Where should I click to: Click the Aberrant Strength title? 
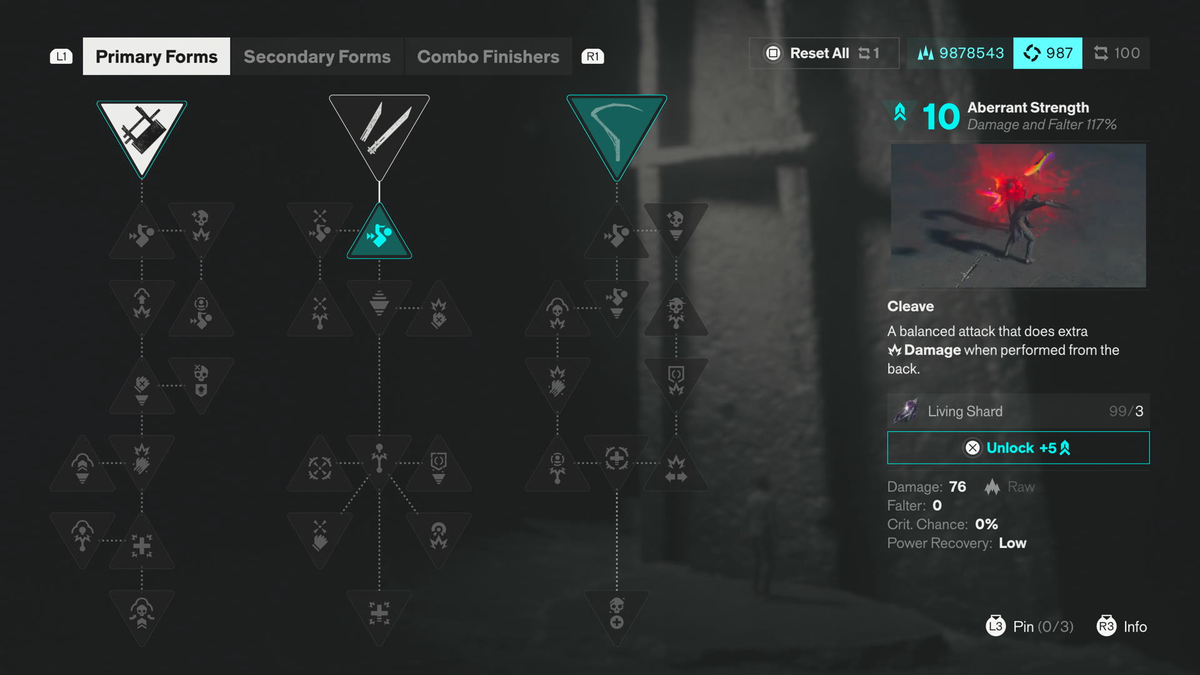click(1028, 107)
